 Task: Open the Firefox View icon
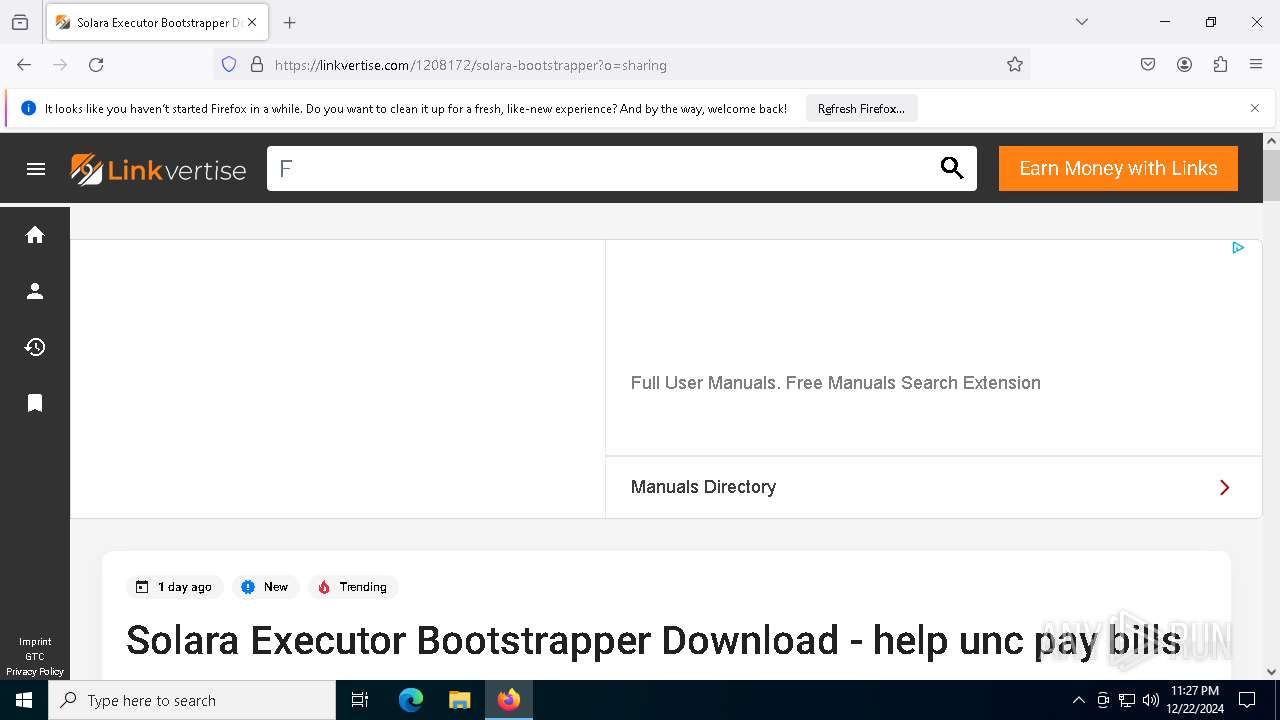(20, 22)
